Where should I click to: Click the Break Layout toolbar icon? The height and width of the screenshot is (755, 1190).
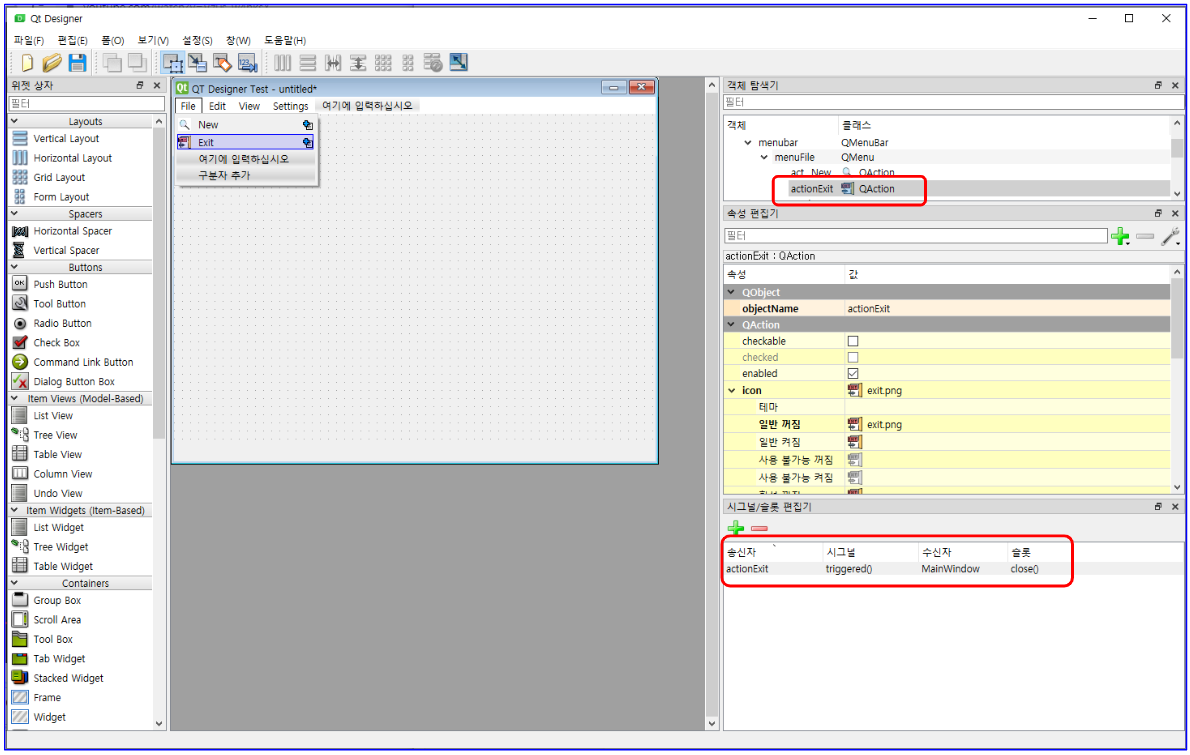(433, 63)
